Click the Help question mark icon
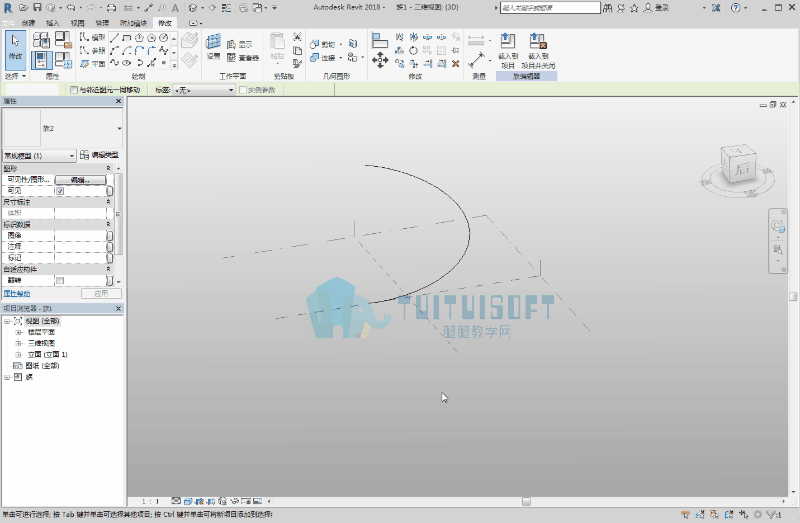The image size is (800, 523). click(735, 8)
